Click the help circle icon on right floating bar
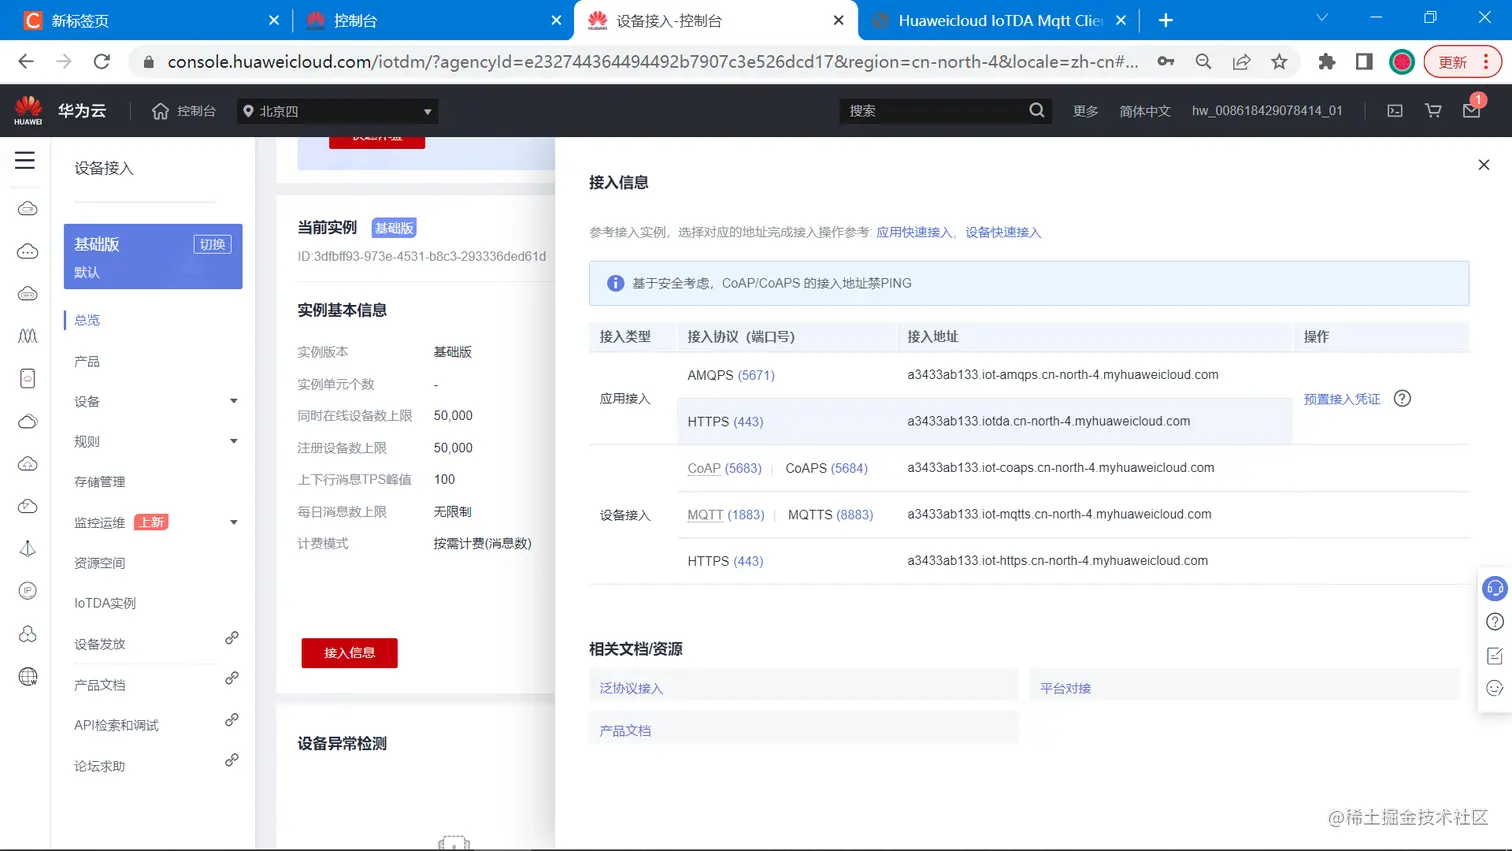Screen dimensions: 1512x851 point(1495,622)
